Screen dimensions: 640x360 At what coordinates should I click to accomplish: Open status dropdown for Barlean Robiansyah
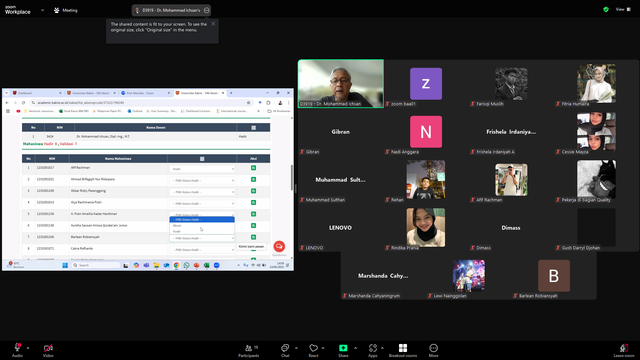[202, 238]
